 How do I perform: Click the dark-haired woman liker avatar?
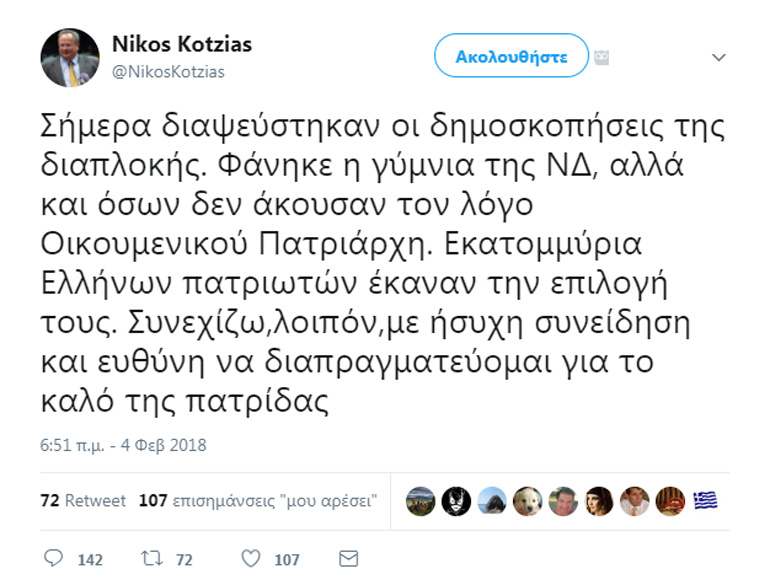tap(599, 501)
